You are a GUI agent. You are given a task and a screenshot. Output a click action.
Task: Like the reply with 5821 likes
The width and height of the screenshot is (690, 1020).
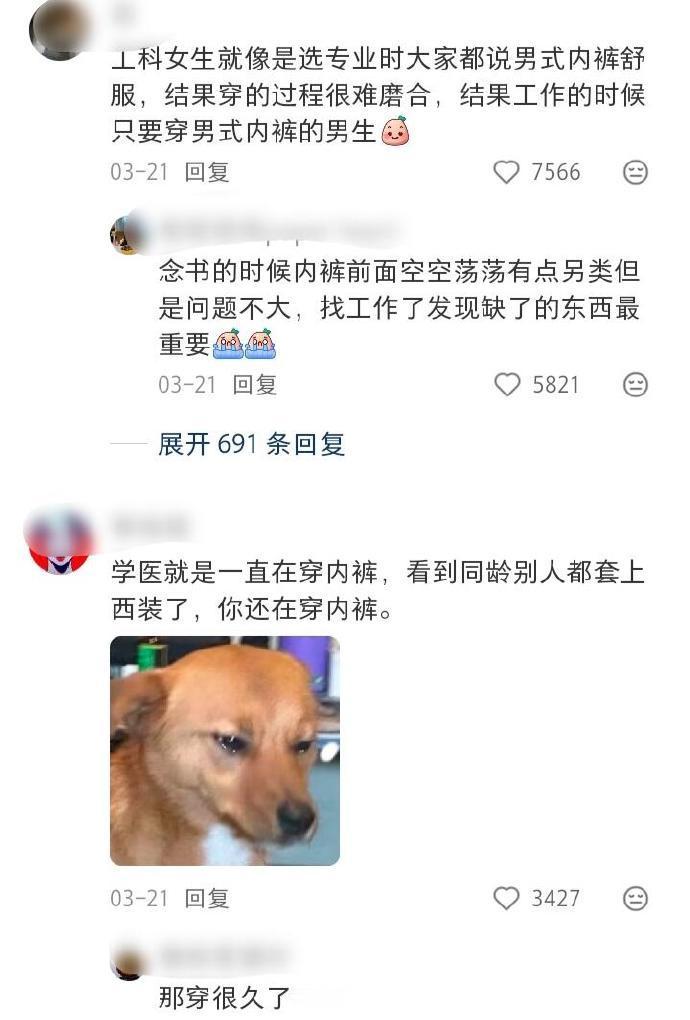point(507,384)
